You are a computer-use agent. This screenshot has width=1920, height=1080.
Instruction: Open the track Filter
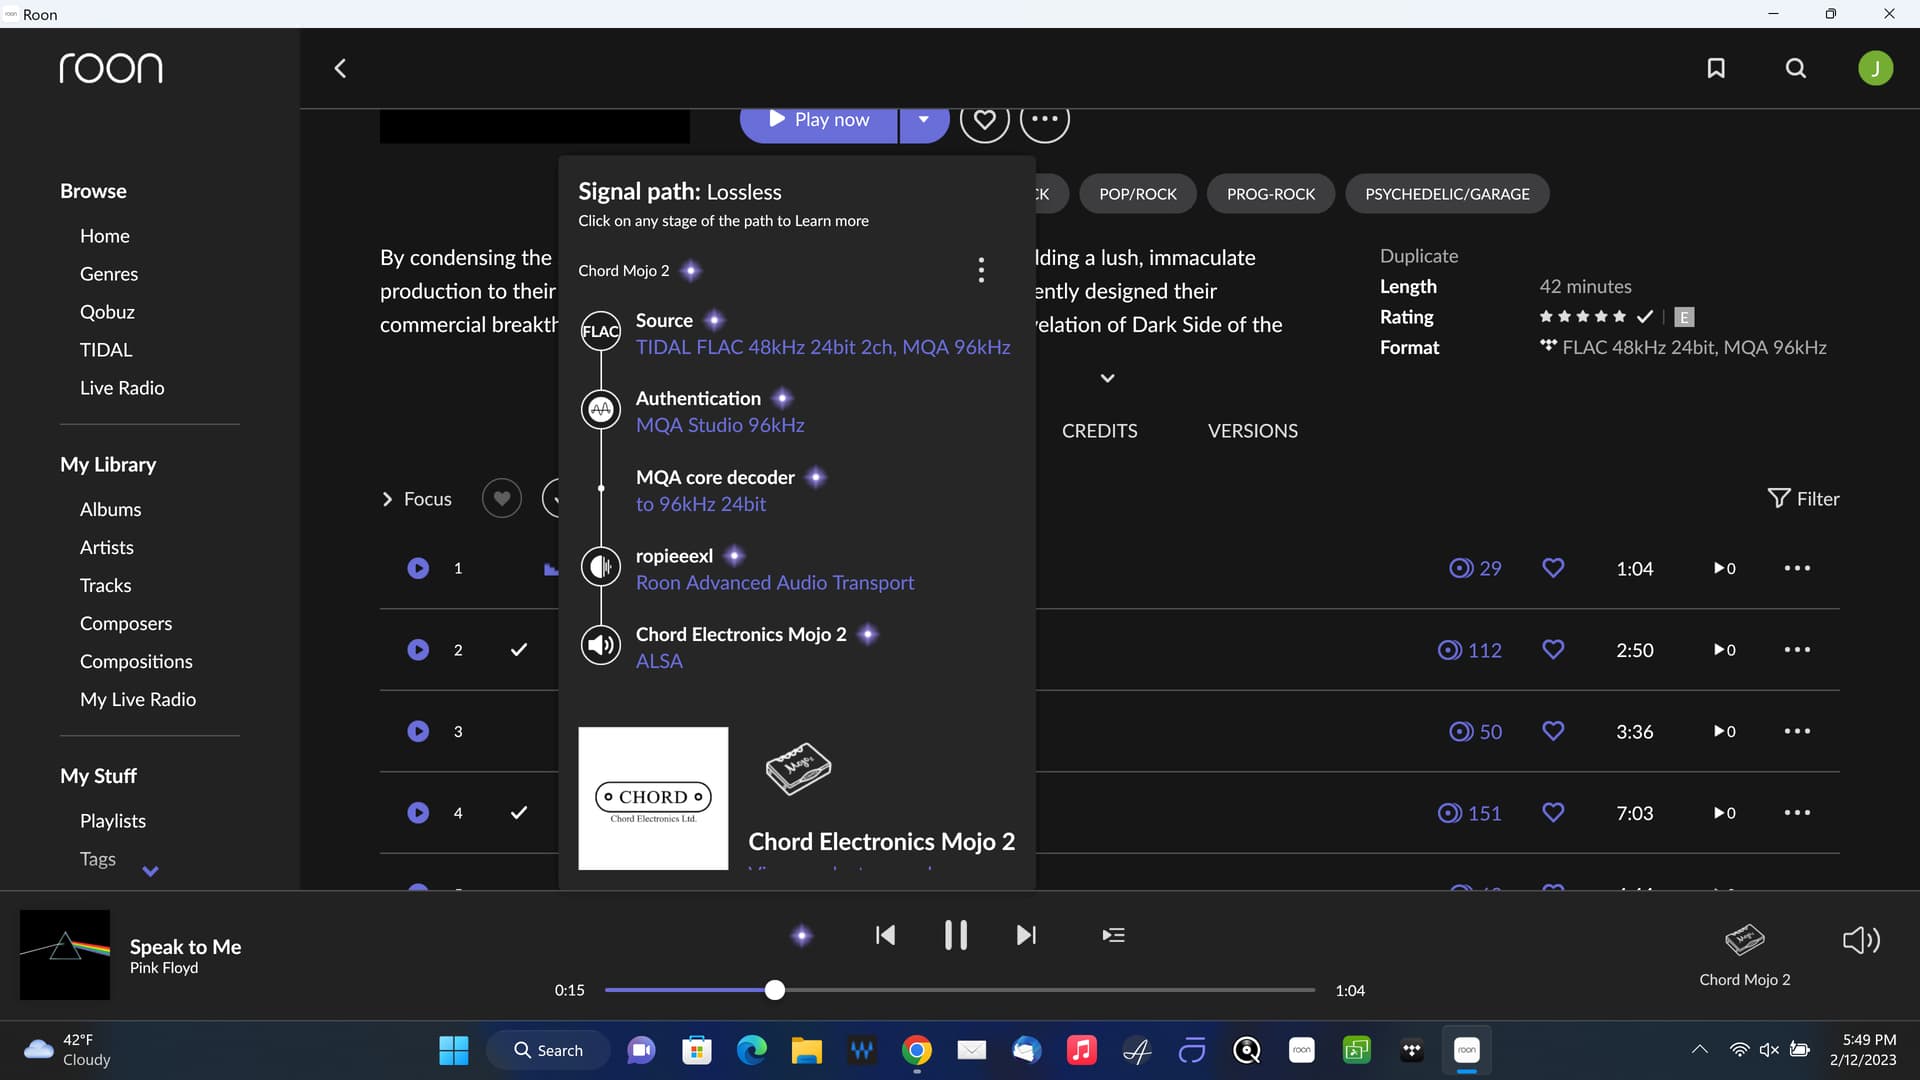1803,498
